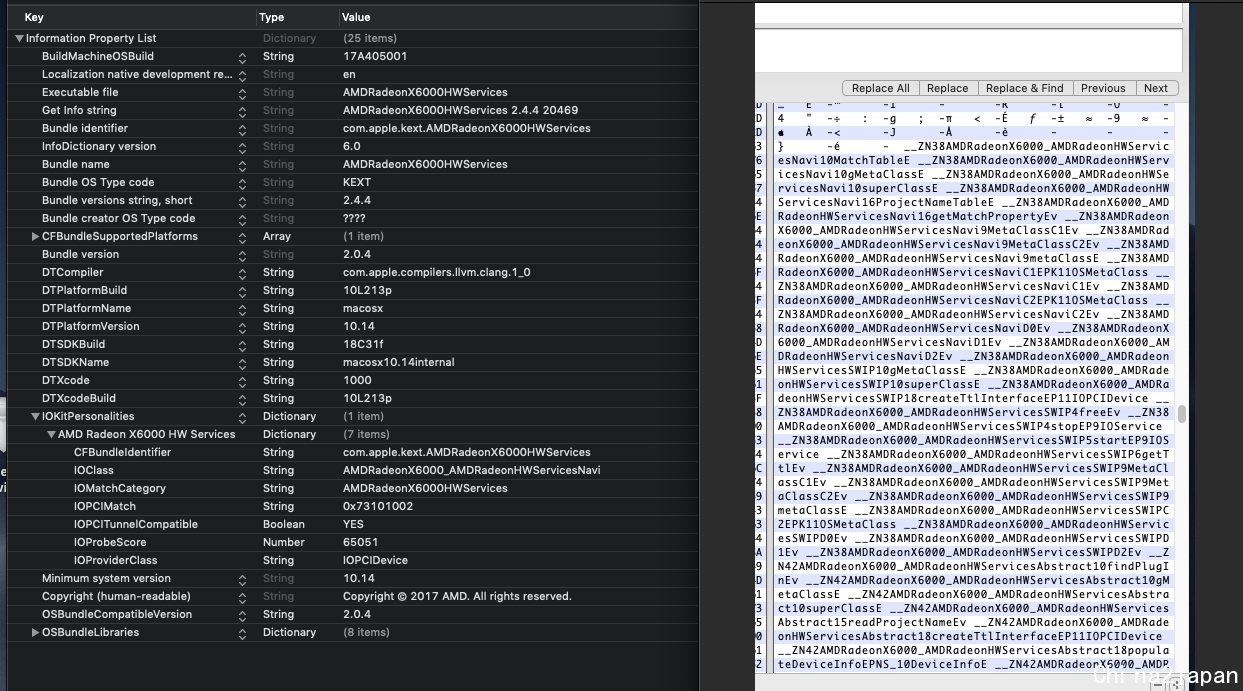The width and height of the screenshot is (1243, 691).
Task: Select the 2.4.4 short version value
Action: [357, 200]
